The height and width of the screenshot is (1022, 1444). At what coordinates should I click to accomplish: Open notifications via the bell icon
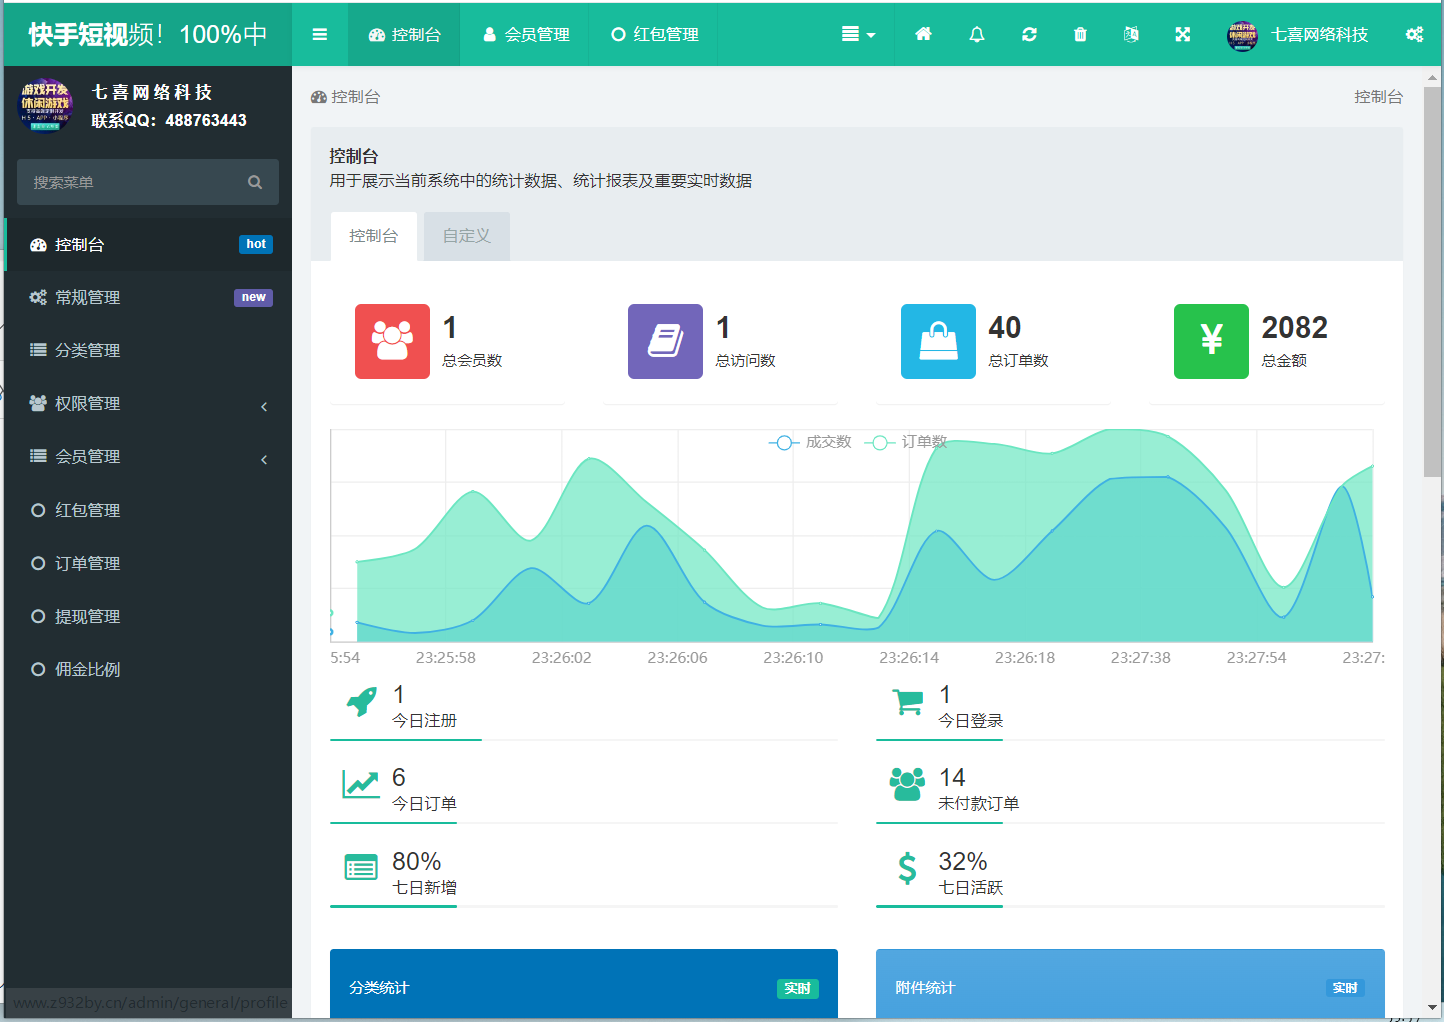976,34
